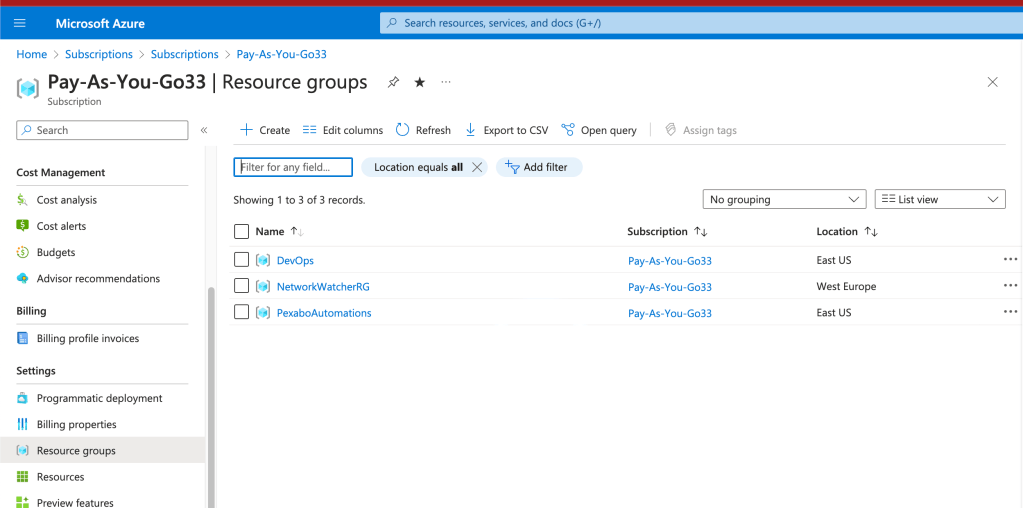
Task: Collapse the left navigation pane
Action: tap(204, 130)
